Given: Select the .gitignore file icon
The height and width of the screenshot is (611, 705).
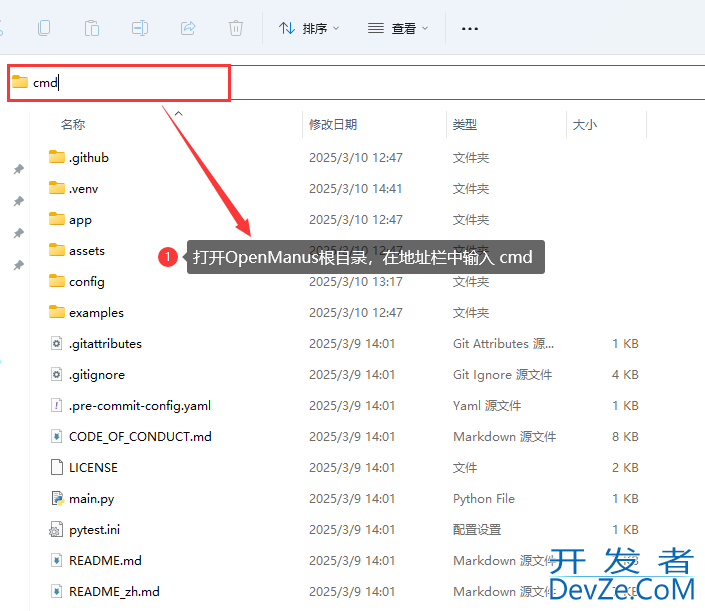Looking at the screenshot, I should [56, 375].
